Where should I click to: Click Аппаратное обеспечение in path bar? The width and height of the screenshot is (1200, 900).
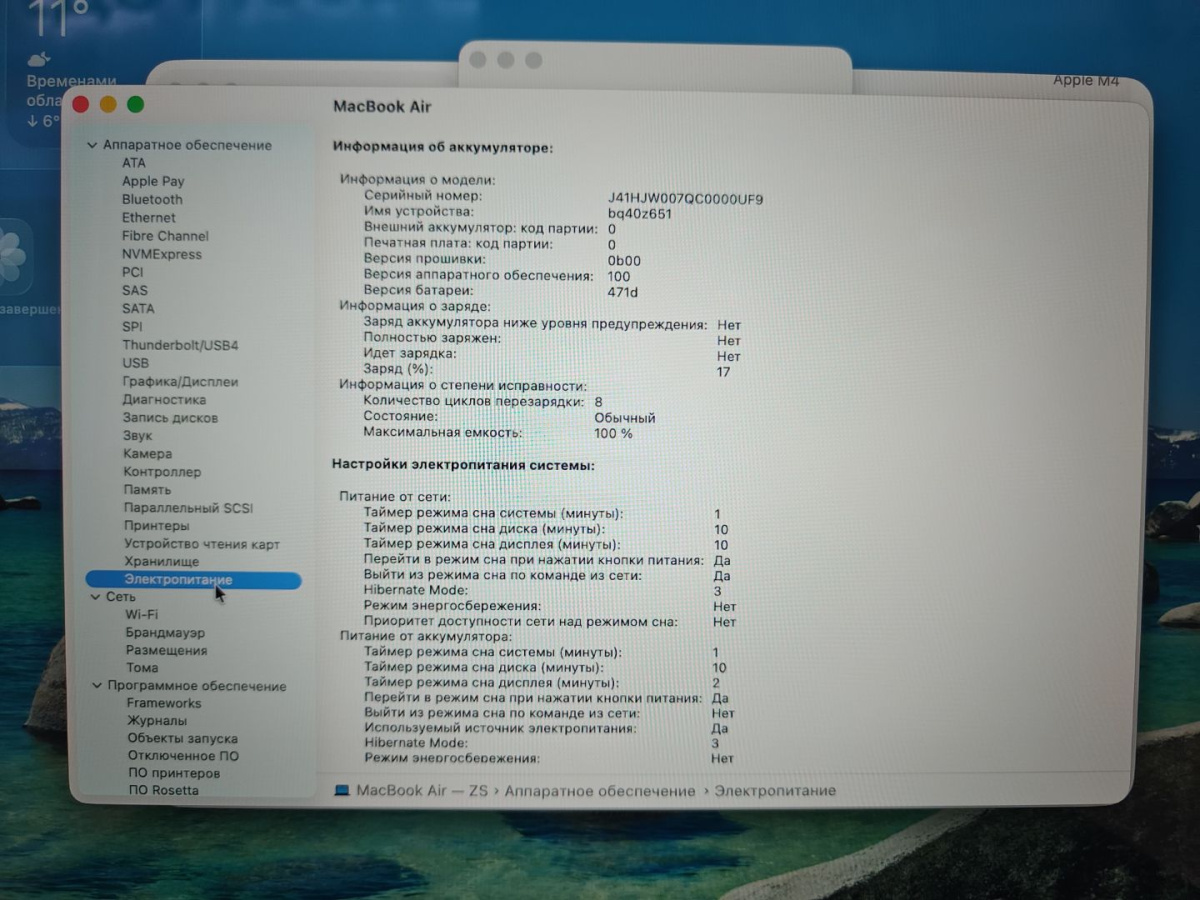coord(600,791)
